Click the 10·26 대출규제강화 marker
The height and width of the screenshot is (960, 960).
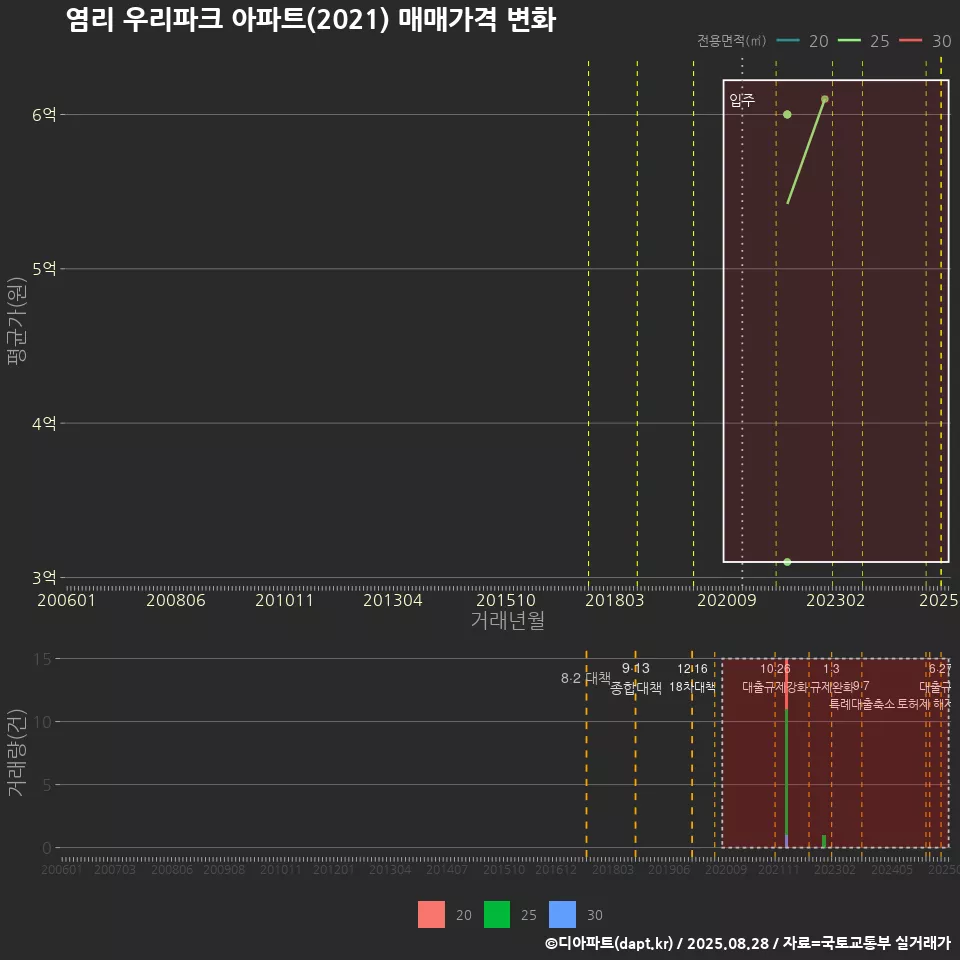click(777, 678)
